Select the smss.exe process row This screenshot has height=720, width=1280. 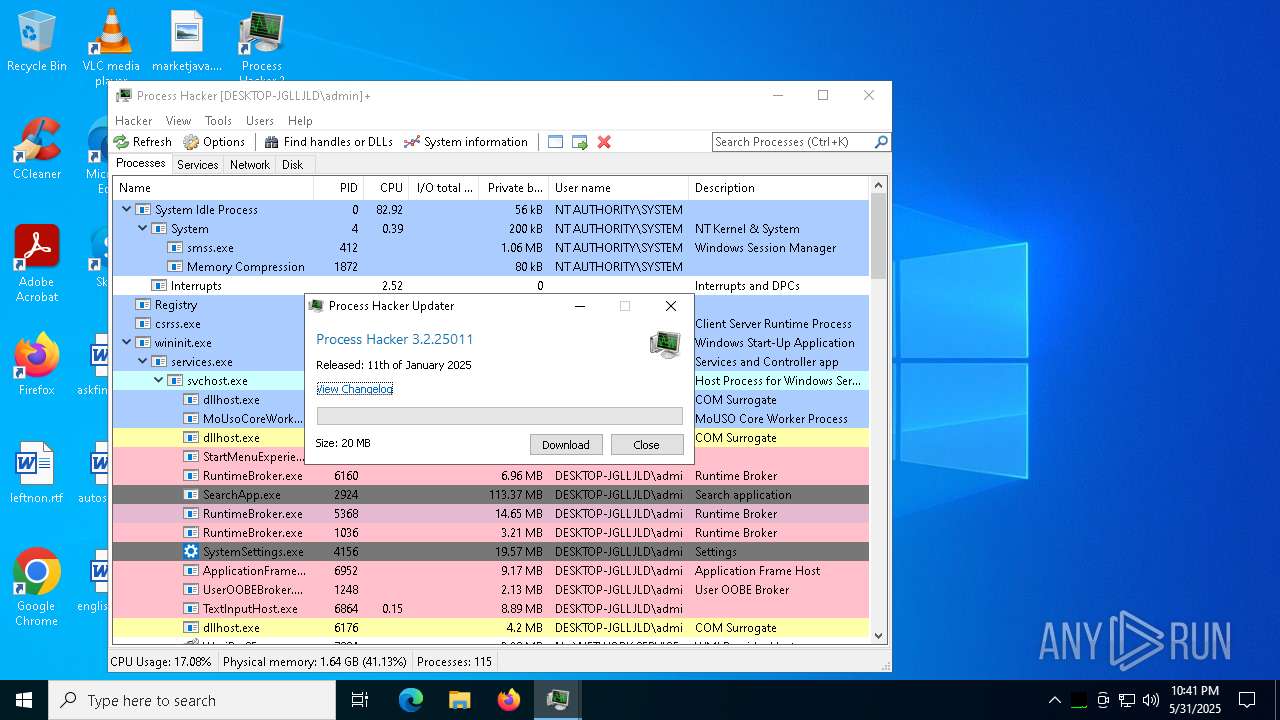[490, 248]
